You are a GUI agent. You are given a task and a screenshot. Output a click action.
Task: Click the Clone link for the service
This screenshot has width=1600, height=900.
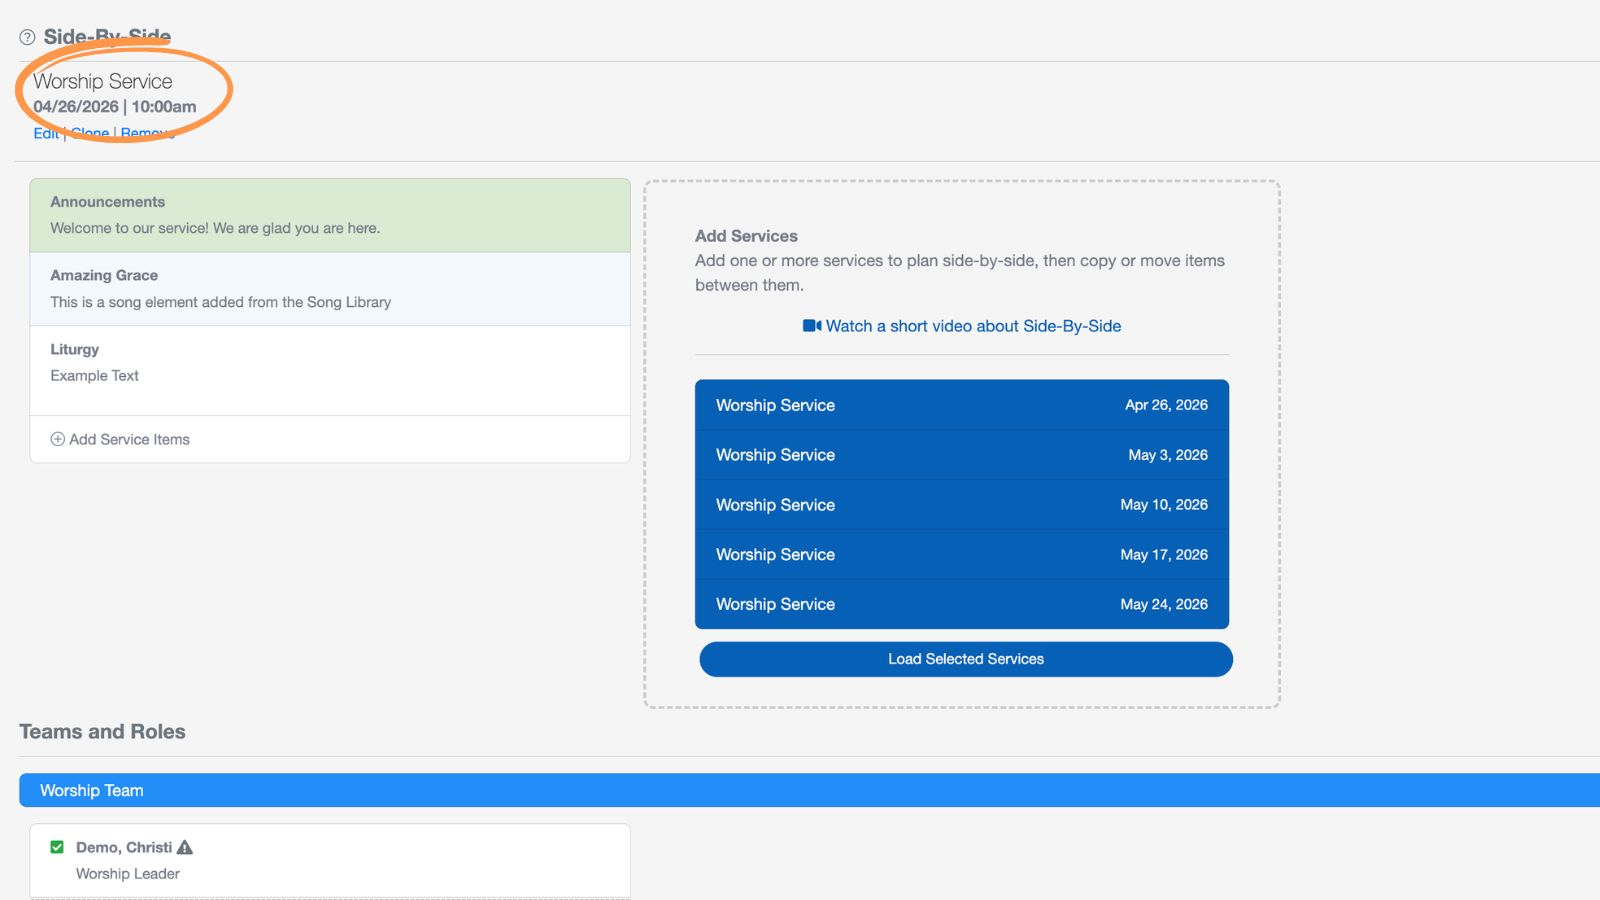click(89, 132)
